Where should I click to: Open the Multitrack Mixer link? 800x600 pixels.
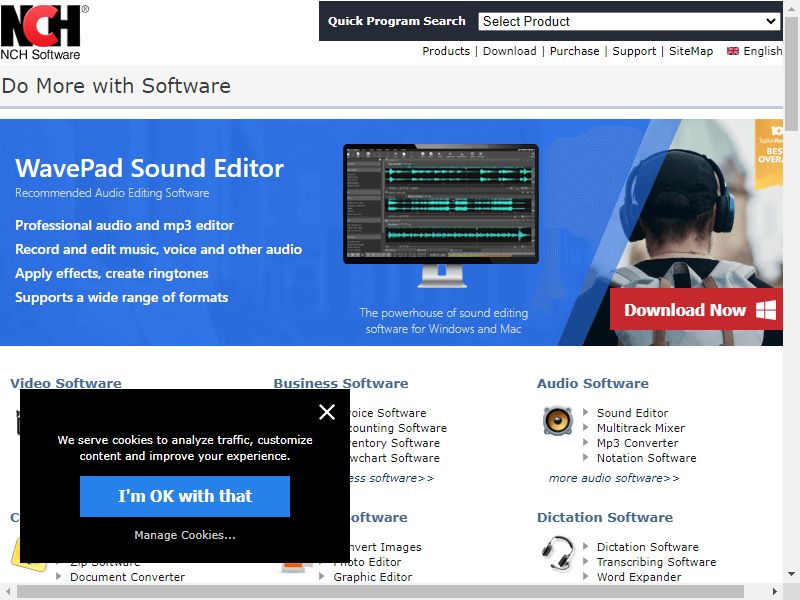point(641,428)
